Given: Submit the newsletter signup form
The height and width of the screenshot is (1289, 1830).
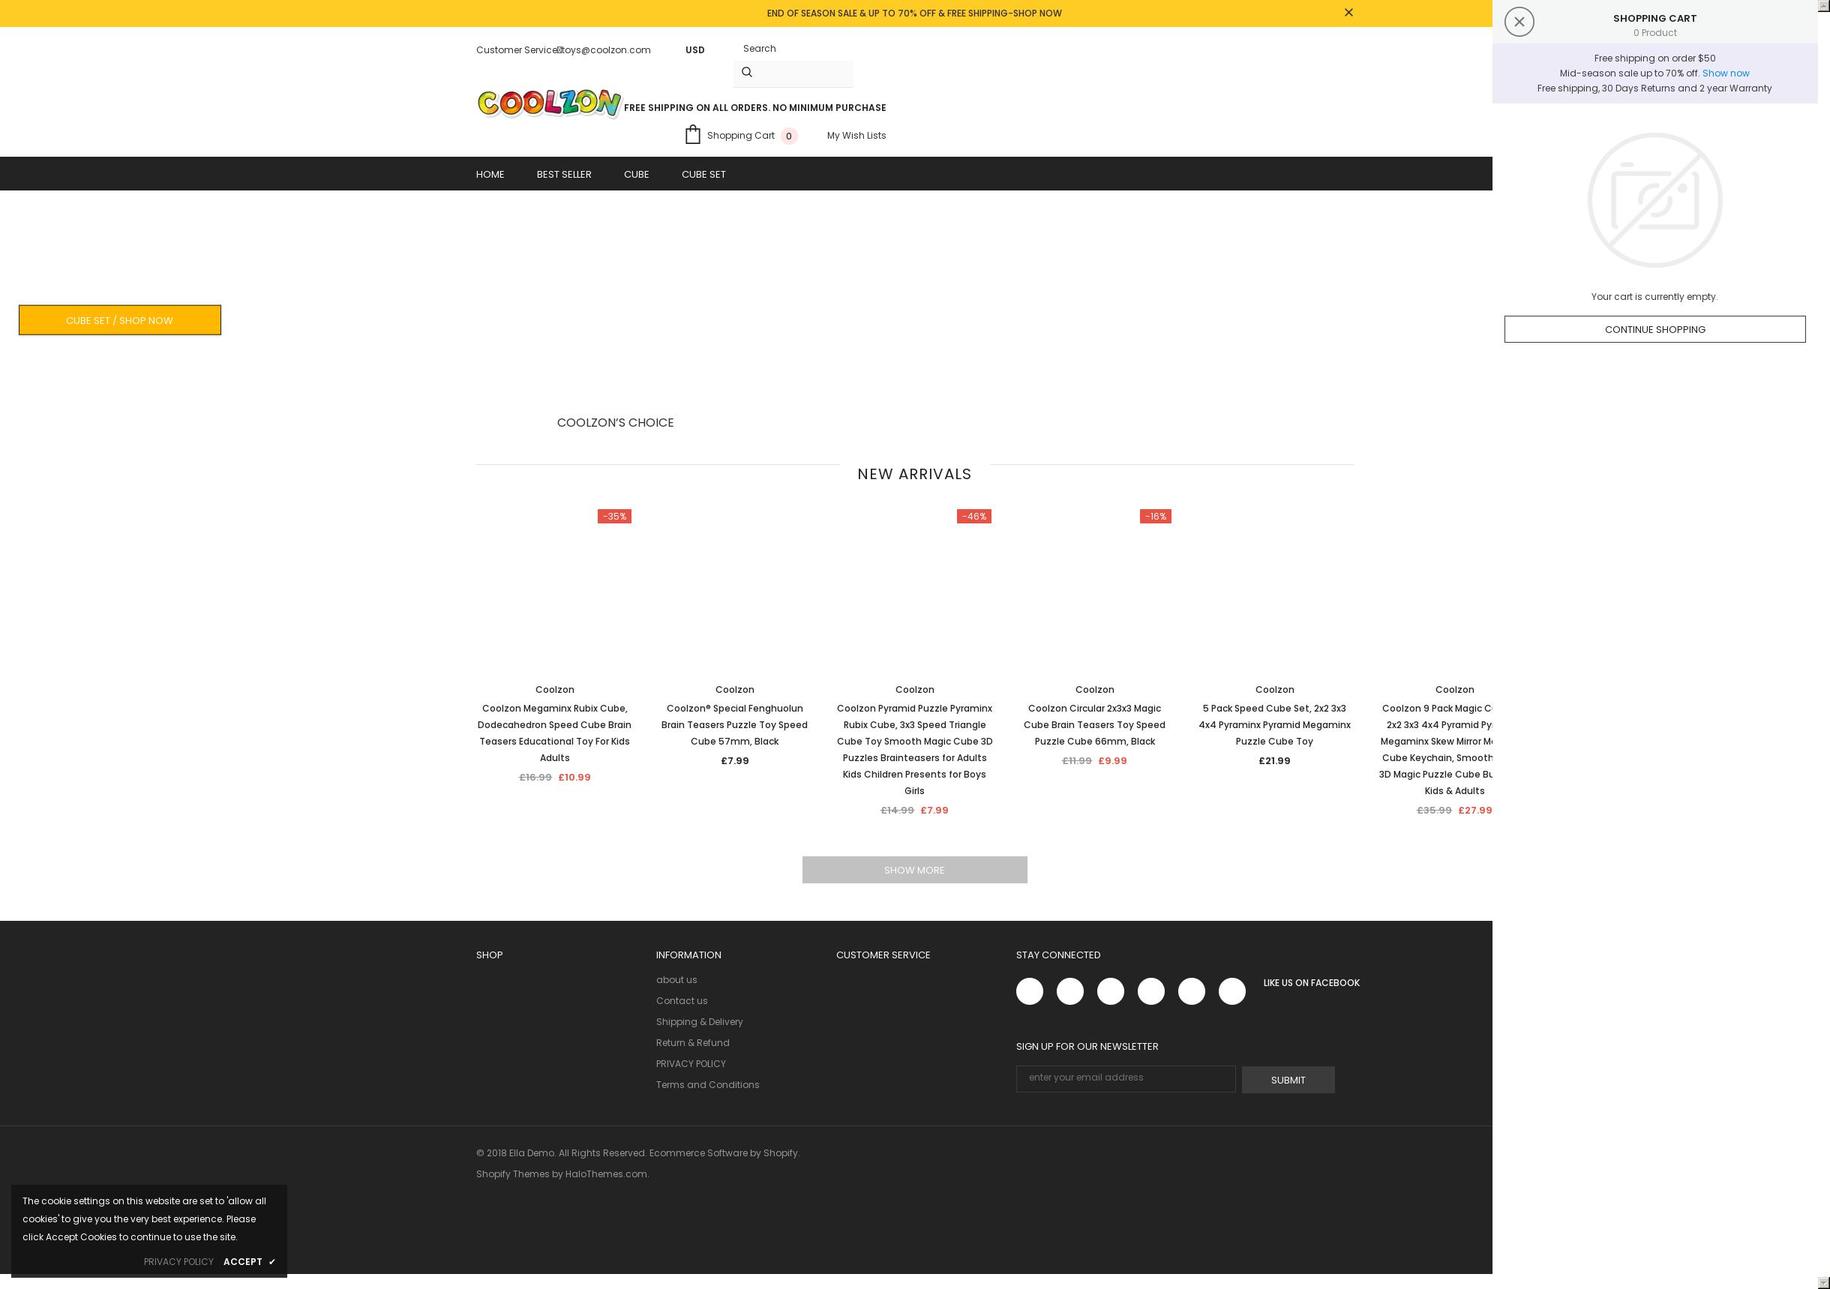Looking at the screenshot, I should (1288, 1080).
